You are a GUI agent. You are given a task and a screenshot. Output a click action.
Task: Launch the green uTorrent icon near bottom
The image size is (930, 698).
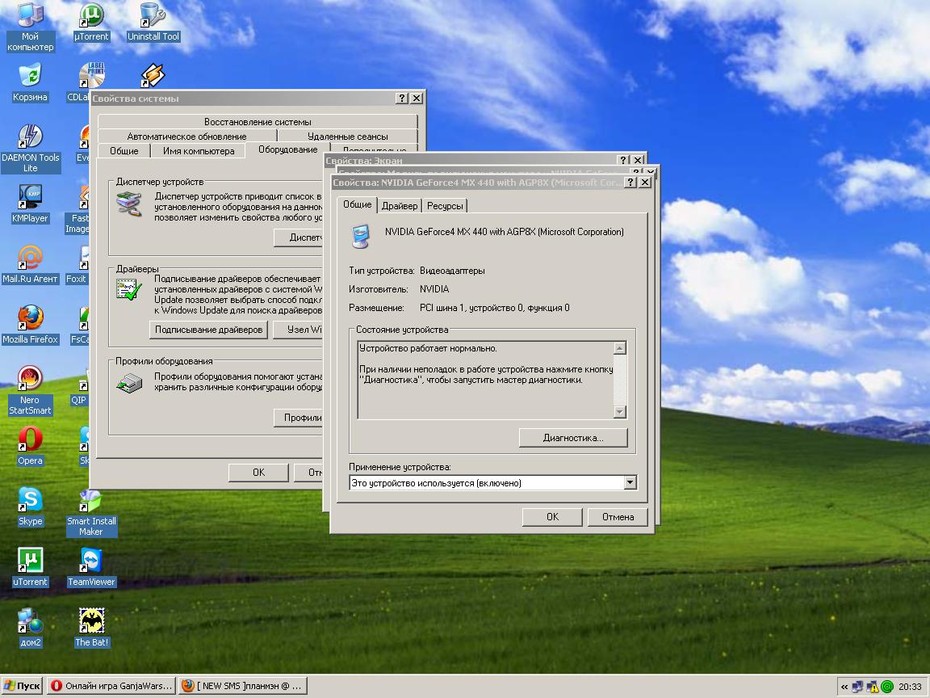point(30,568)
